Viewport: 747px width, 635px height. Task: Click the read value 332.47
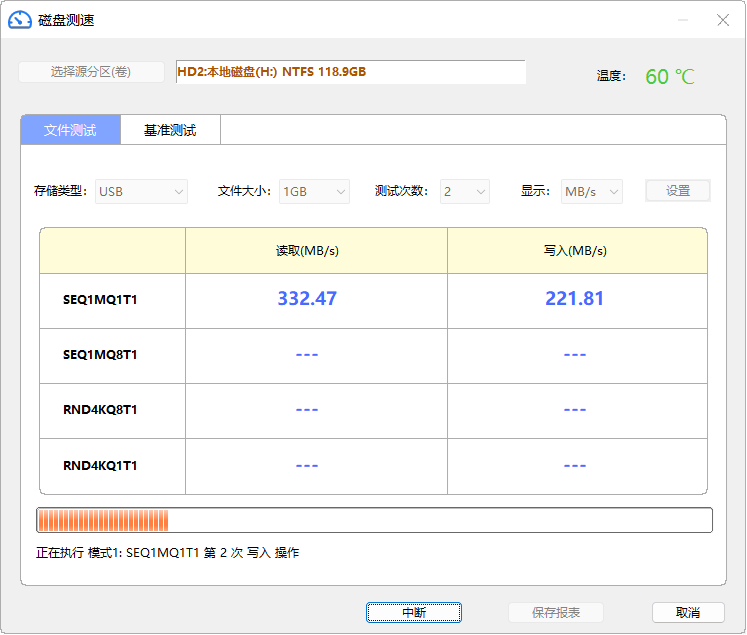pos(307,299)
